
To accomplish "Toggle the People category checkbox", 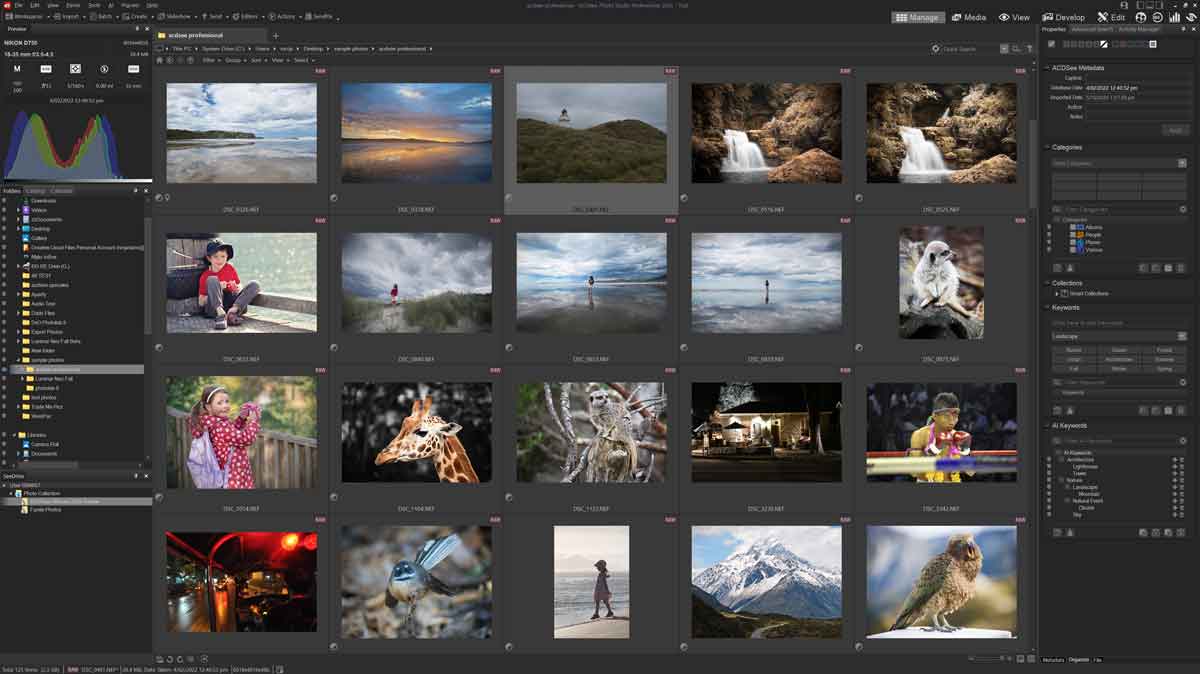I will tap(1073, 234).
